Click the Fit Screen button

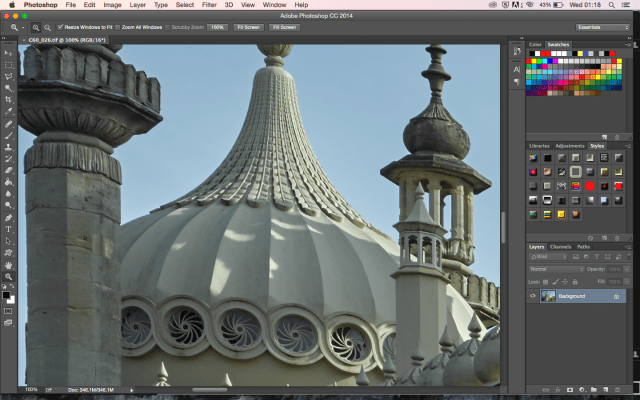tap(249, 27)
